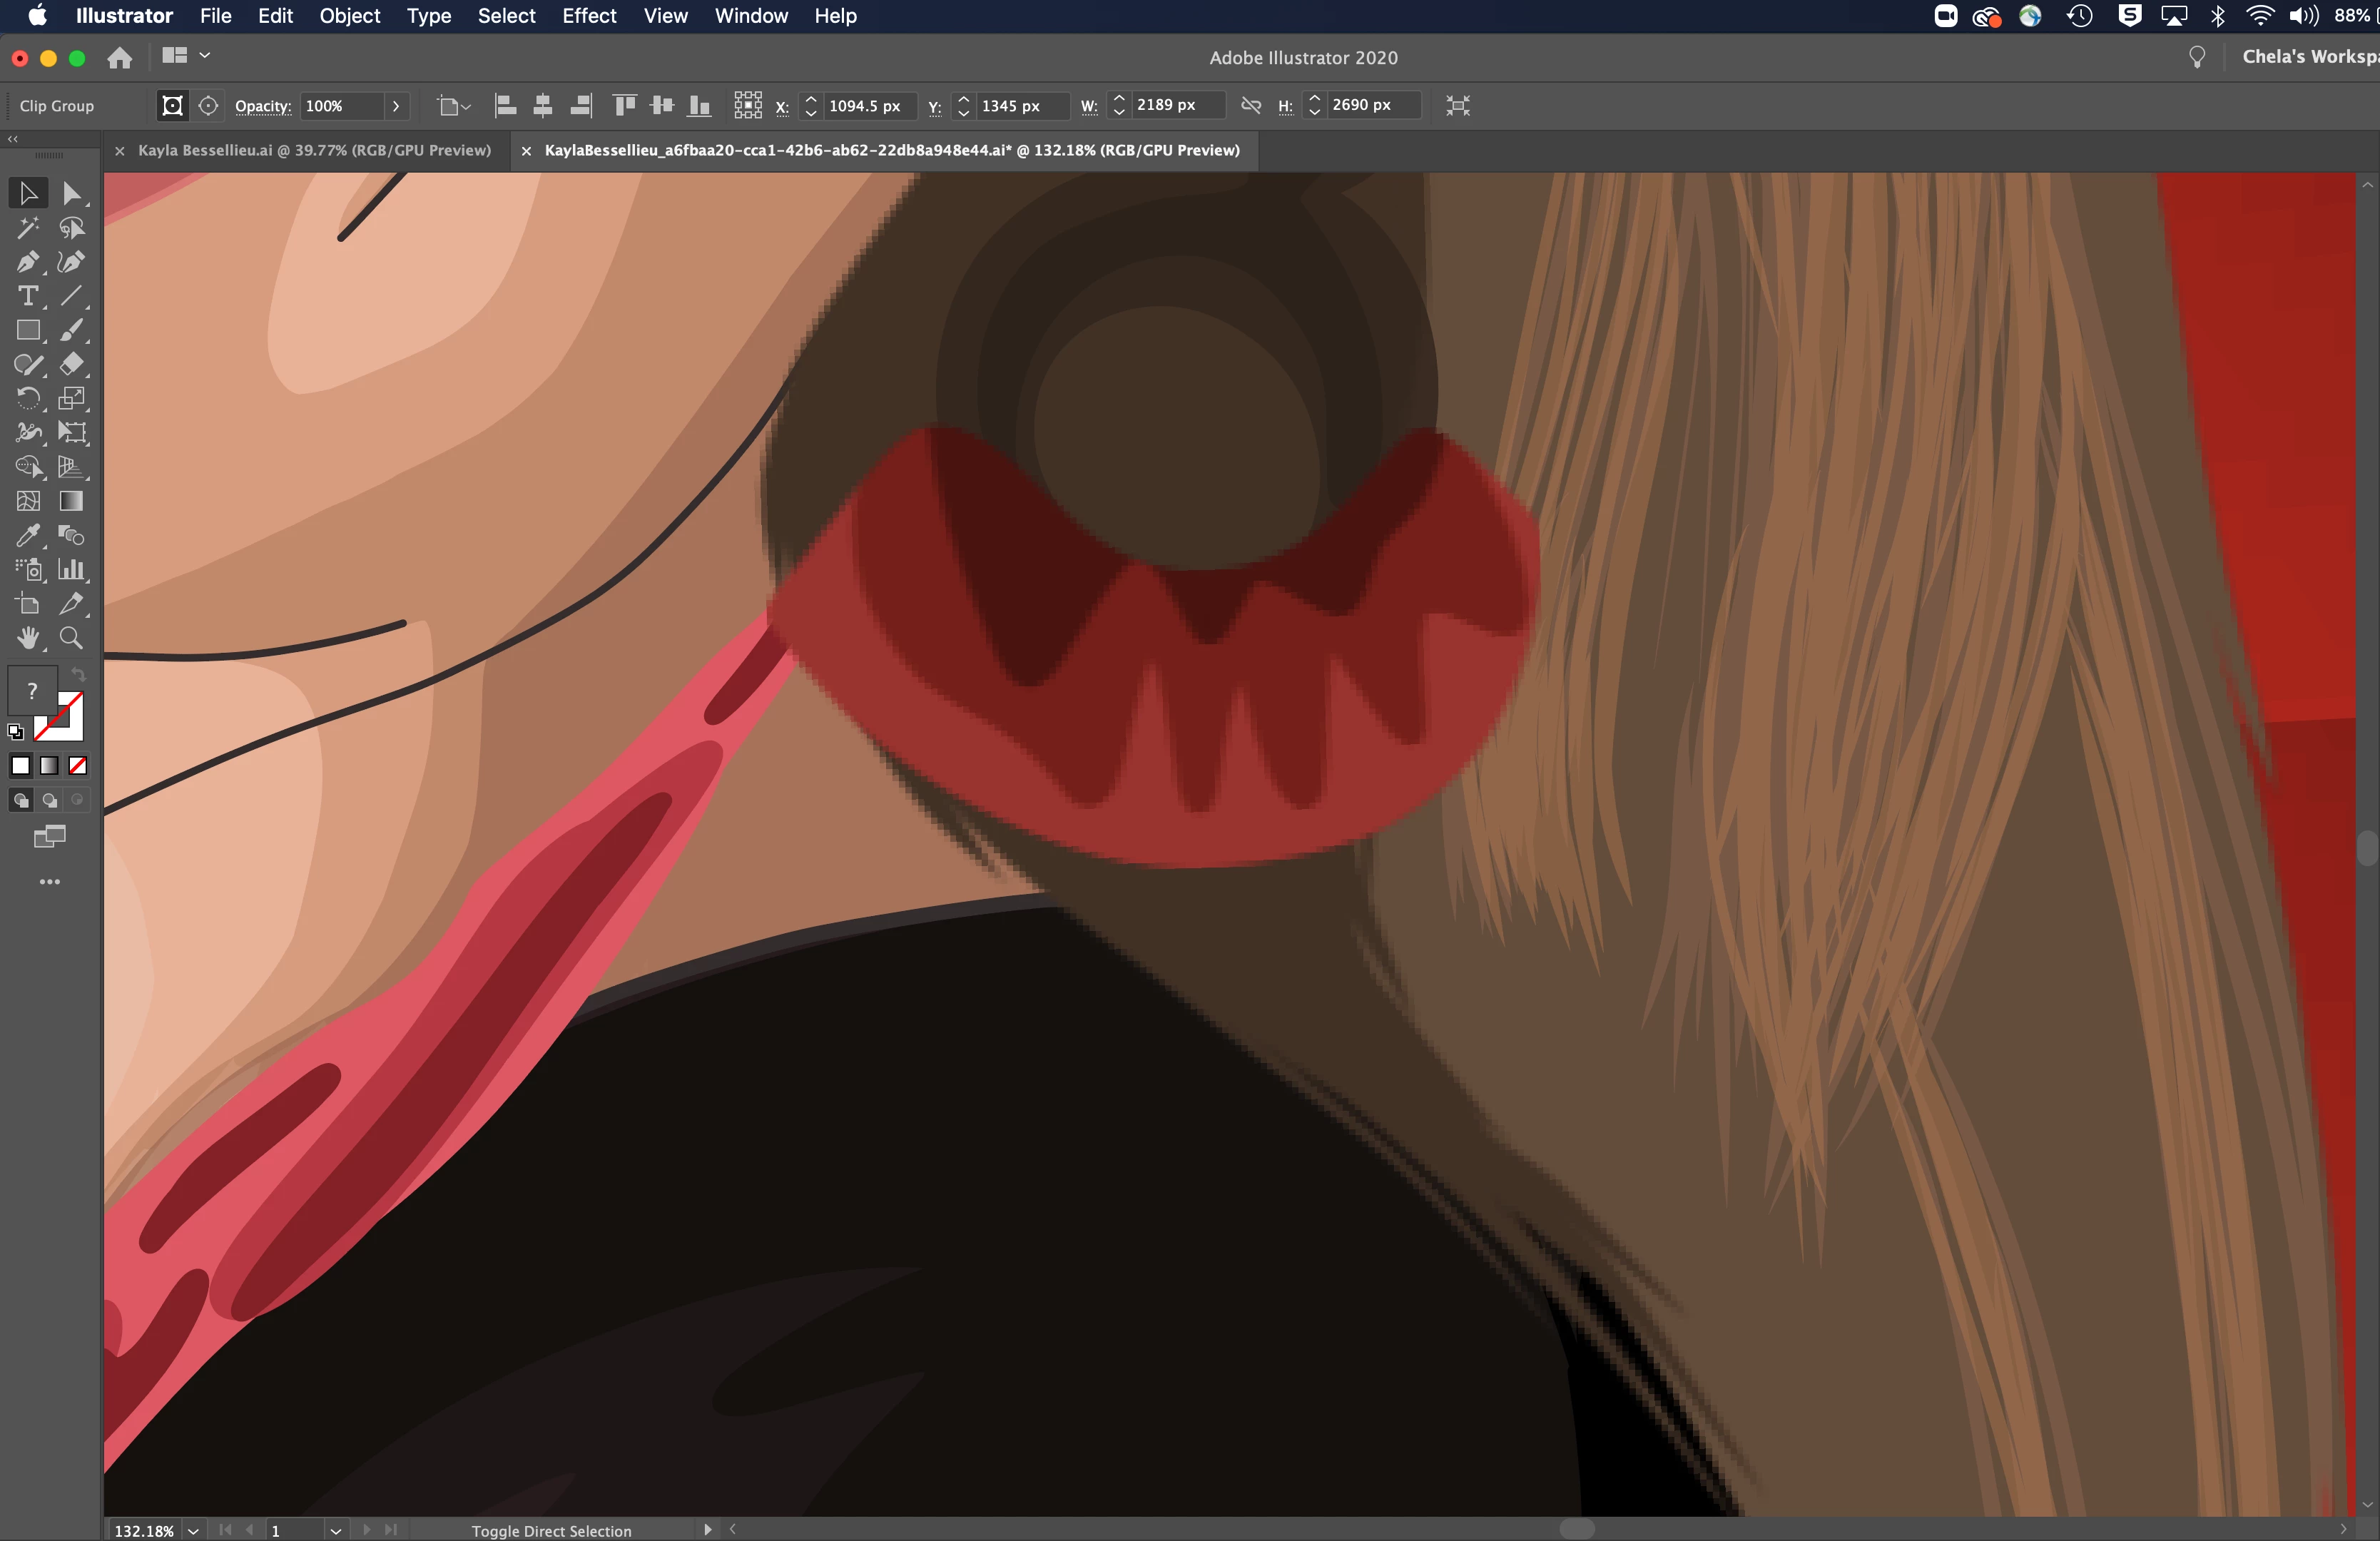Select the Pen tool

tap(27, 262)
